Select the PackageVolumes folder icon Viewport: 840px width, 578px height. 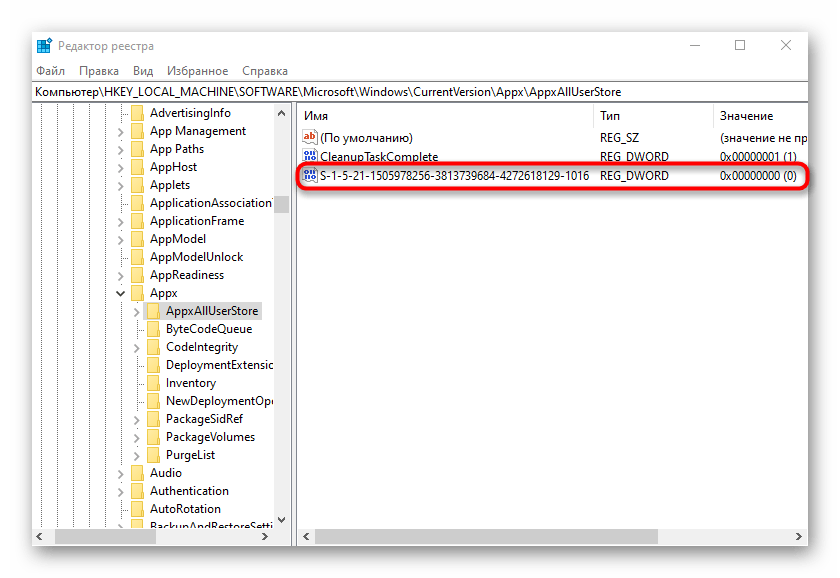154,437
